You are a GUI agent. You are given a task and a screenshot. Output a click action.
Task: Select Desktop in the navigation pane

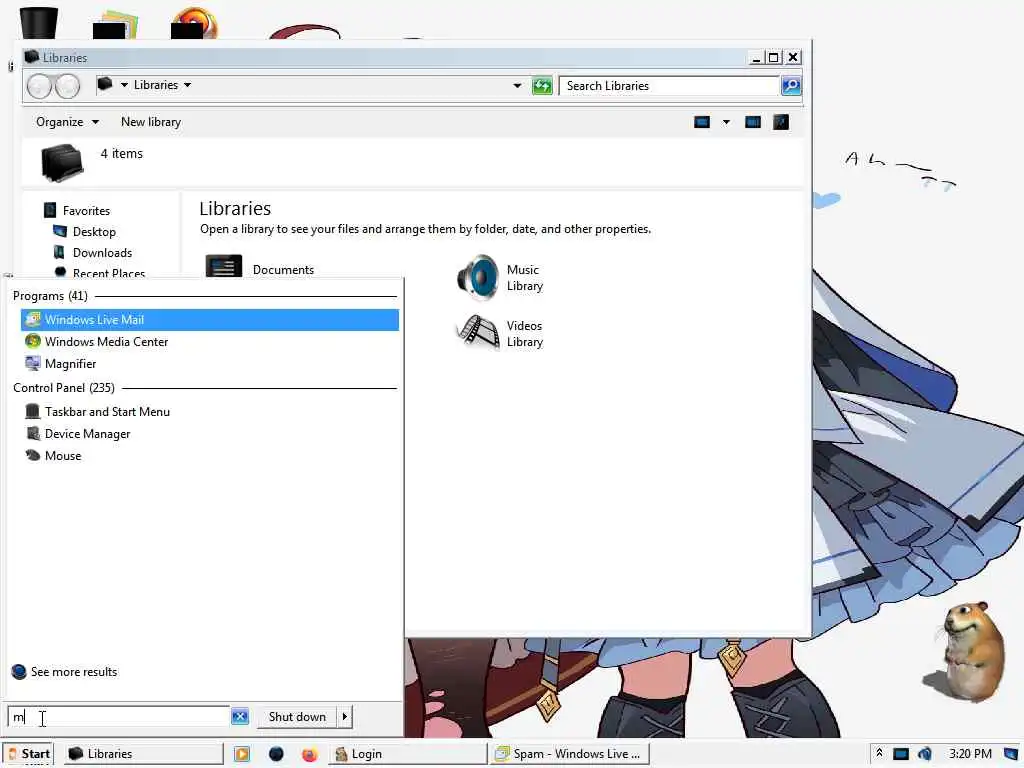click(84, 232)
